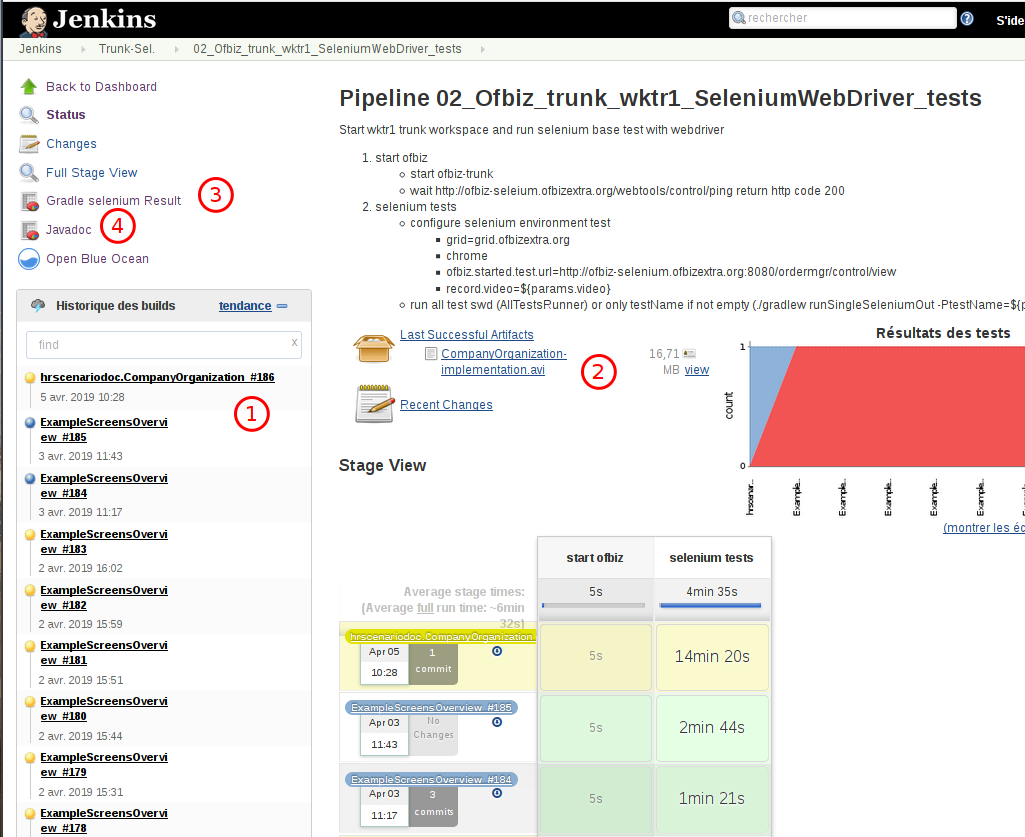This screenshot has height=837, width=1025.
Task: Collapse the trend with the minus icon
Action: coord(282,306)
